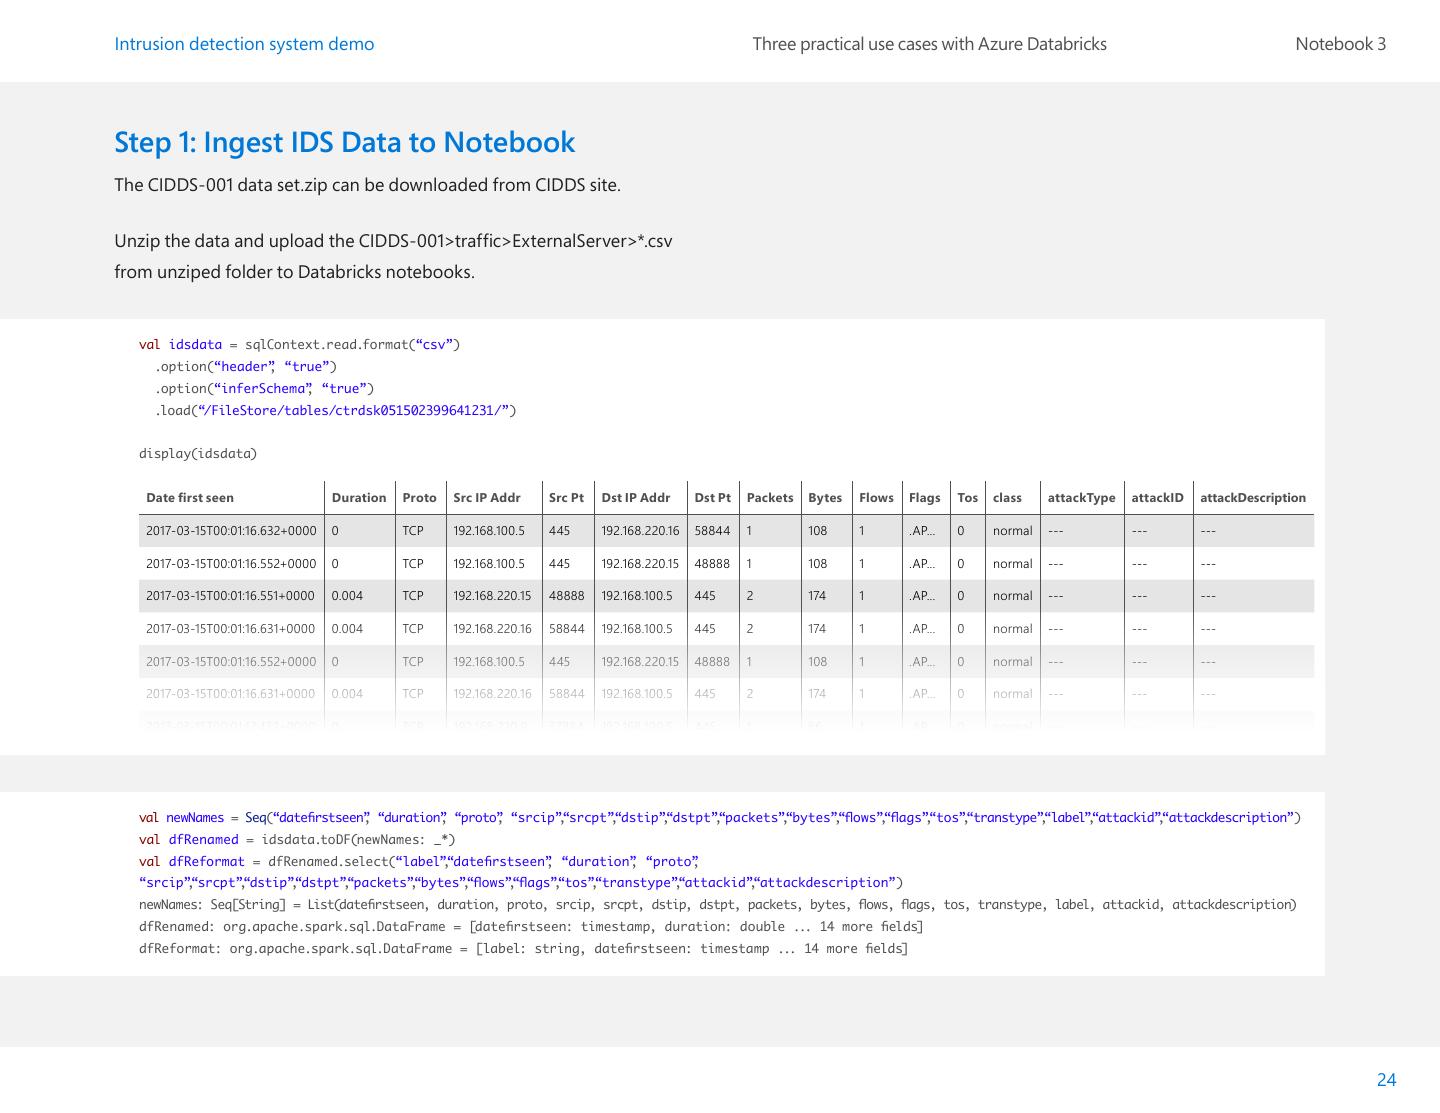Select the 'attackType' column header
This screenshot has height=1113, width=1440.
point(1082,498)
